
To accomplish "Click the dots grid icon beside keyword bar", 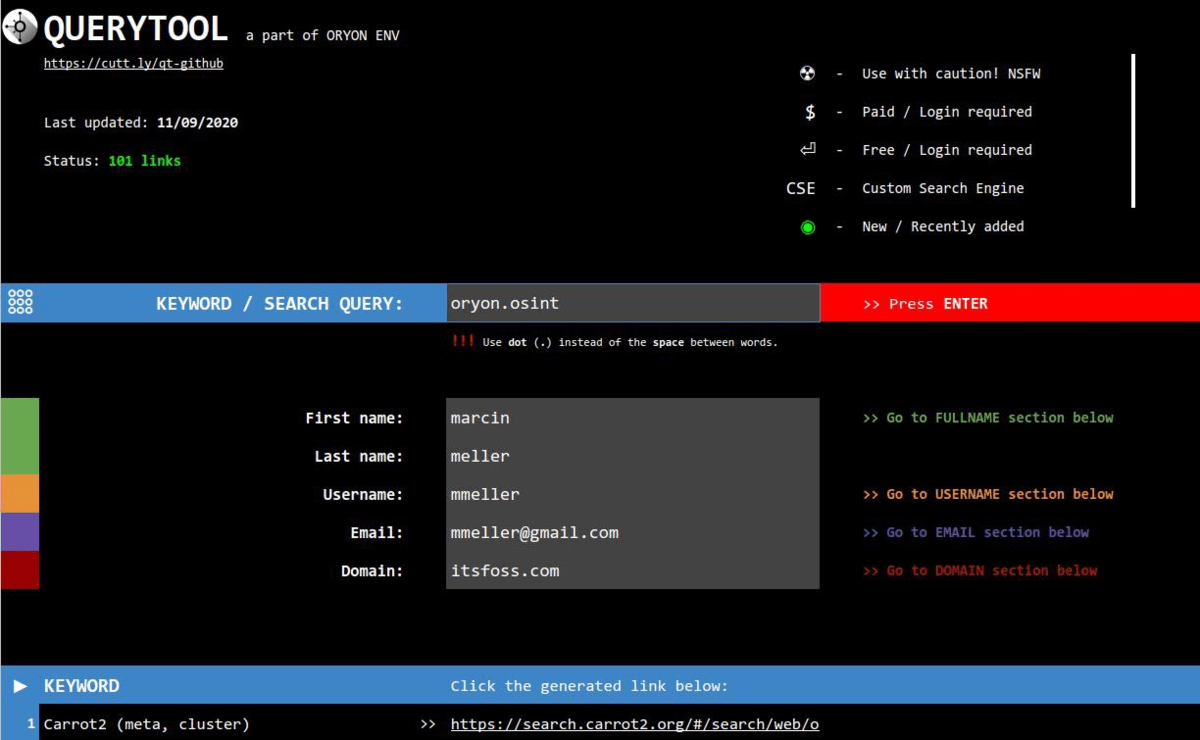I will point(20,302).
